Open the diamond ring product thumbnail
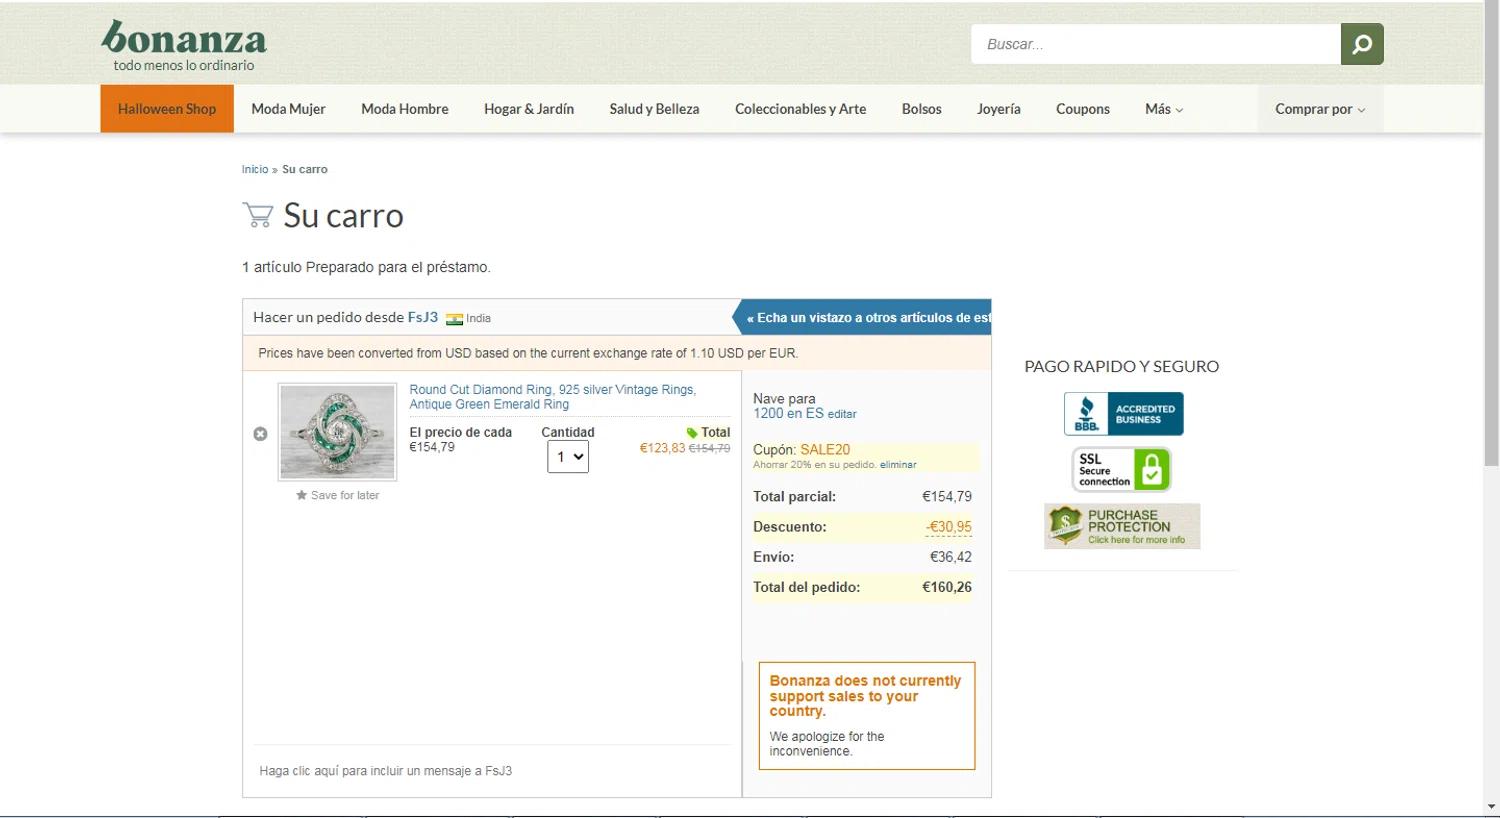Viewport: 1500px width, 818px height. pos(337,432)
